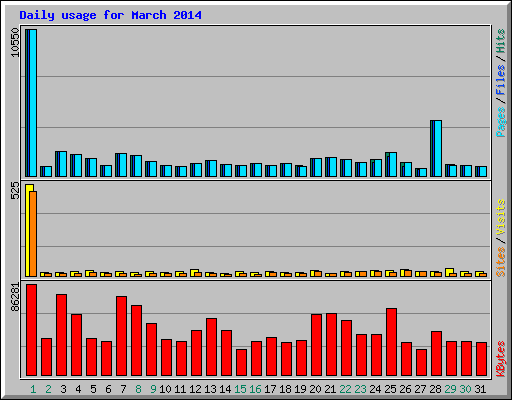Click the cyan hits bar for day 3
This screenshot has width=512, height=400.
63,164
